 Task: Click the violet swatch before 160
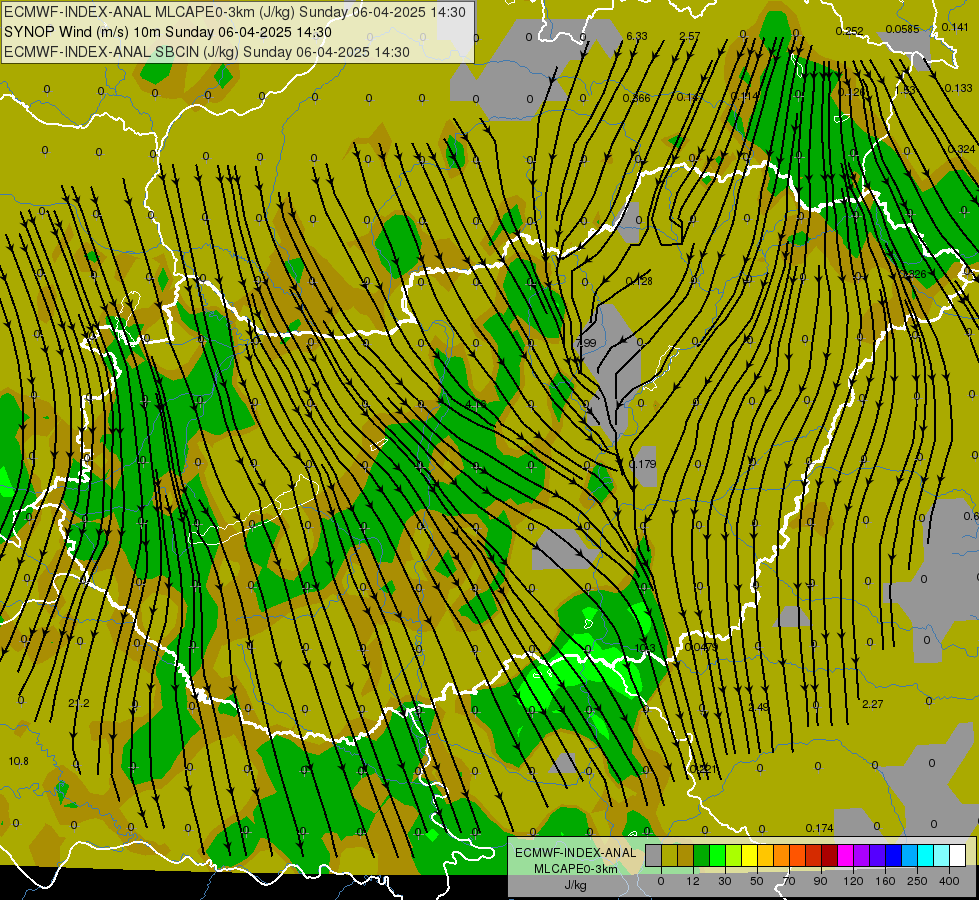(x=878, y=856)
